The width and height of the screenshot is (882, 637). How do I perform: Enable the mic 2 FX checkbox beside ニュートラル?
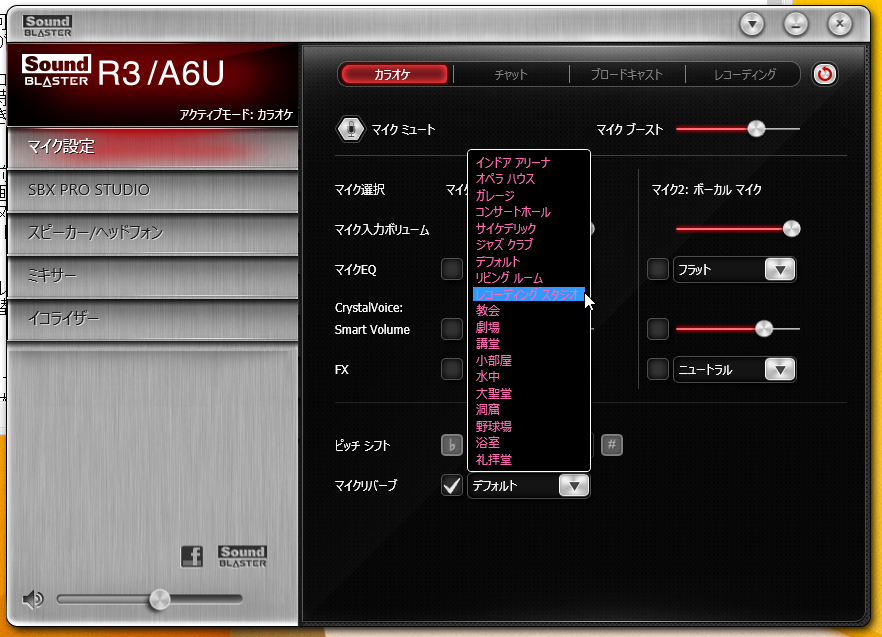tap(658, 370)
